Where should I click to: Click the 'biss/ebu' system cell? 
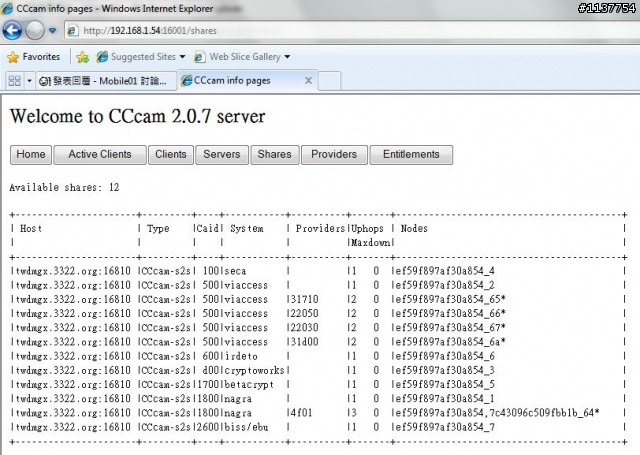(x=247, y=427)
